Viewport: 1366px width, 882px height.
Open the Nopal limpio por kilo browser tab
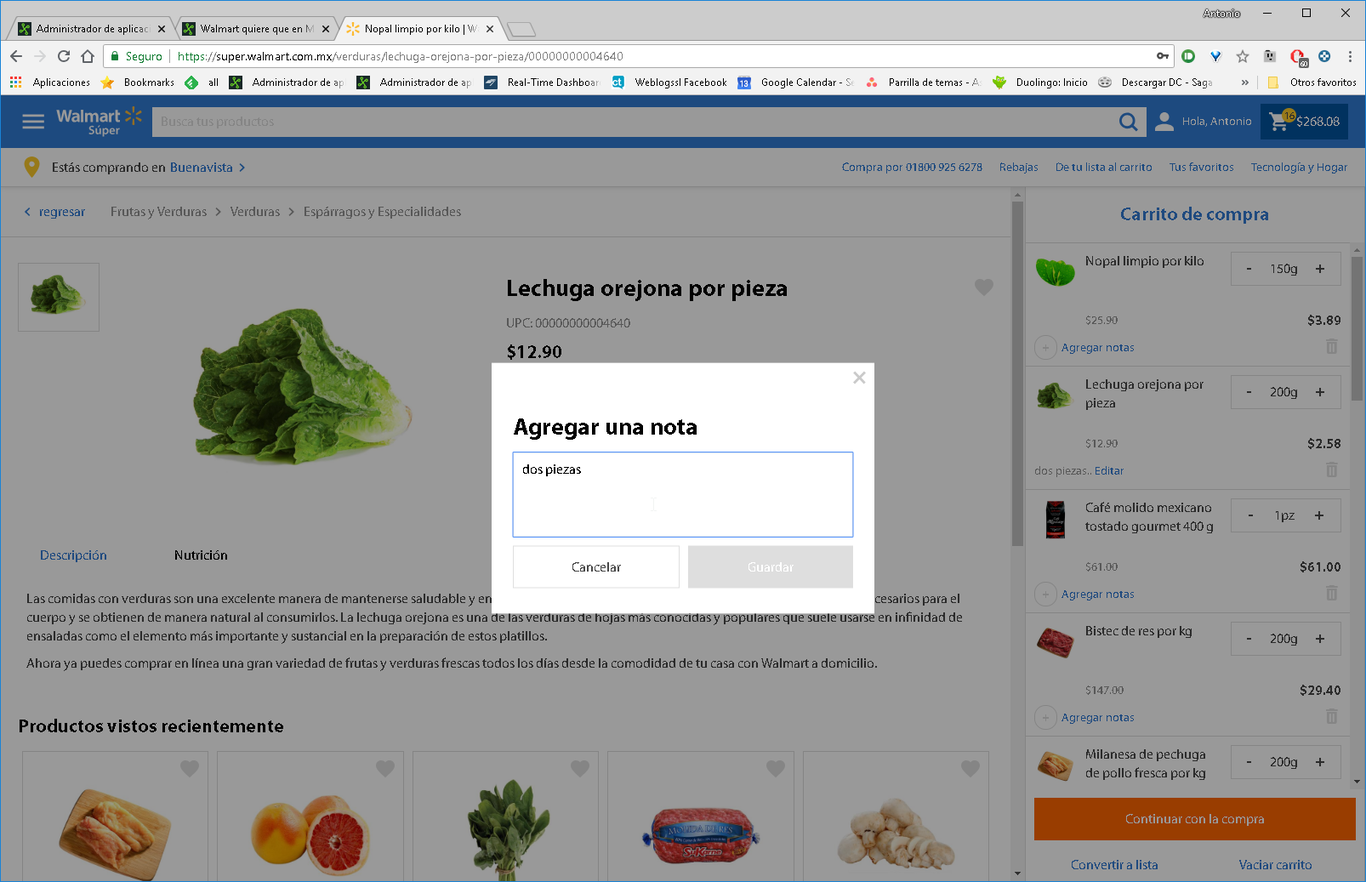(x=410, y=28)
